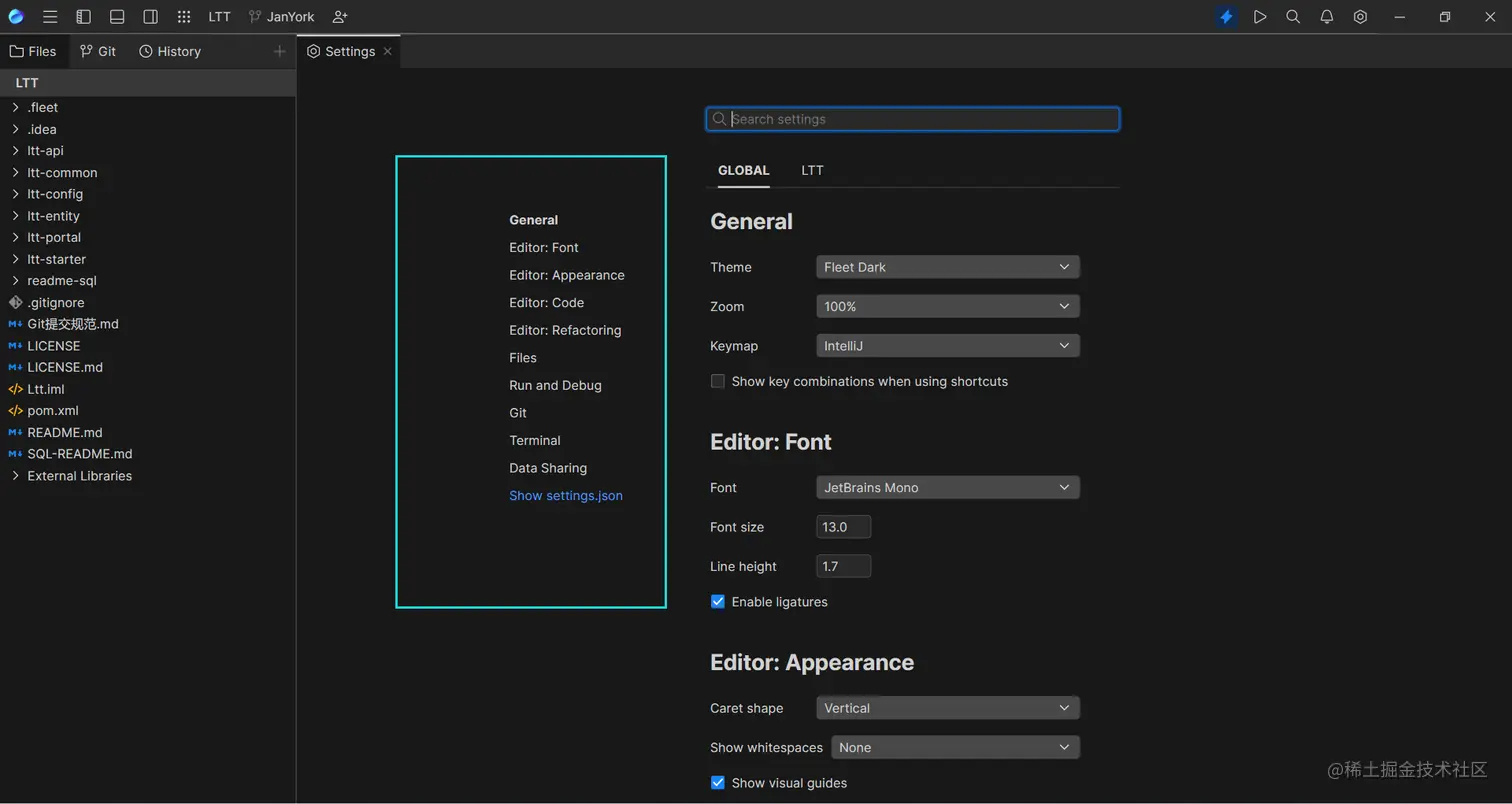Screen dimensions: 1512x804
Task: Expand the ltt-config folder
Action: pyautogui.click(x=15, y=194)
